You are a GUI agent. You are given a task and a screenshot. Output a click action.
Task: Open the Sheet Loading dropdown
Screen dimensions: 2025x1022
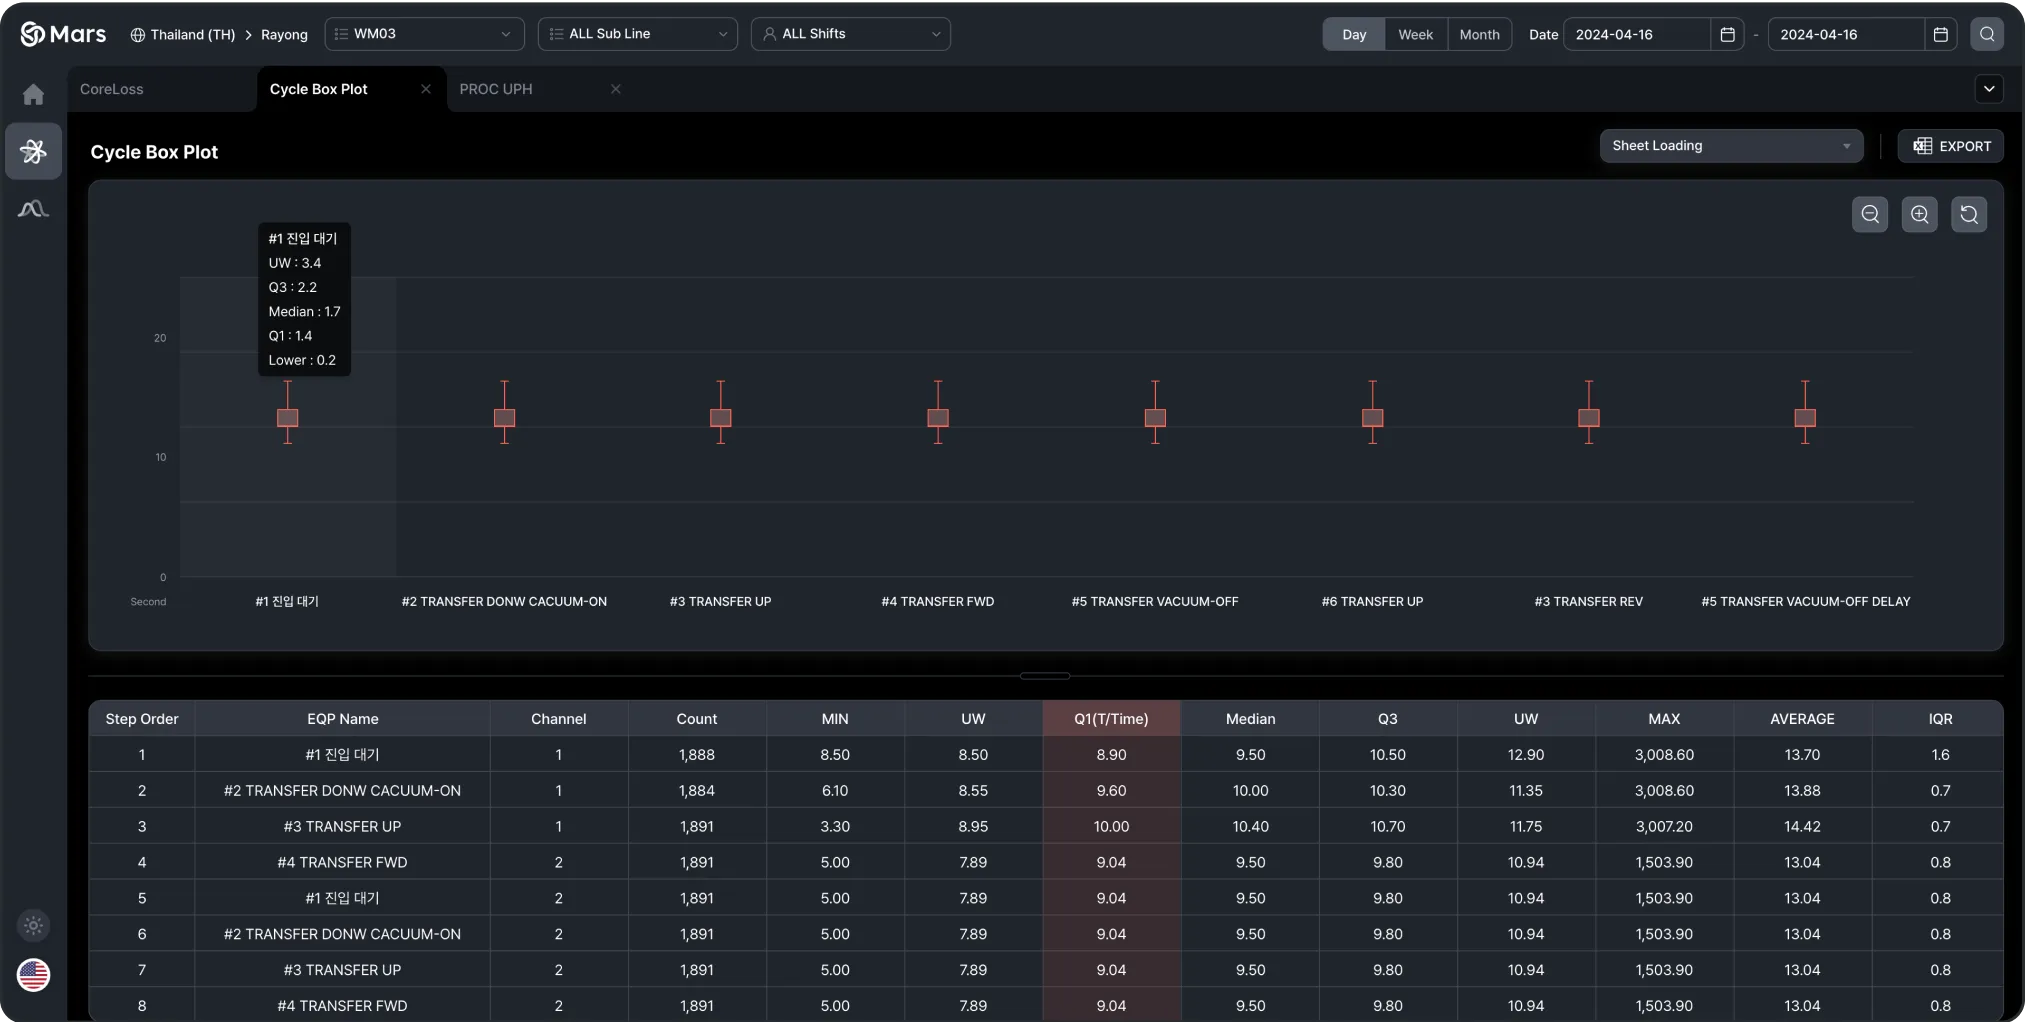point(1730,146)
